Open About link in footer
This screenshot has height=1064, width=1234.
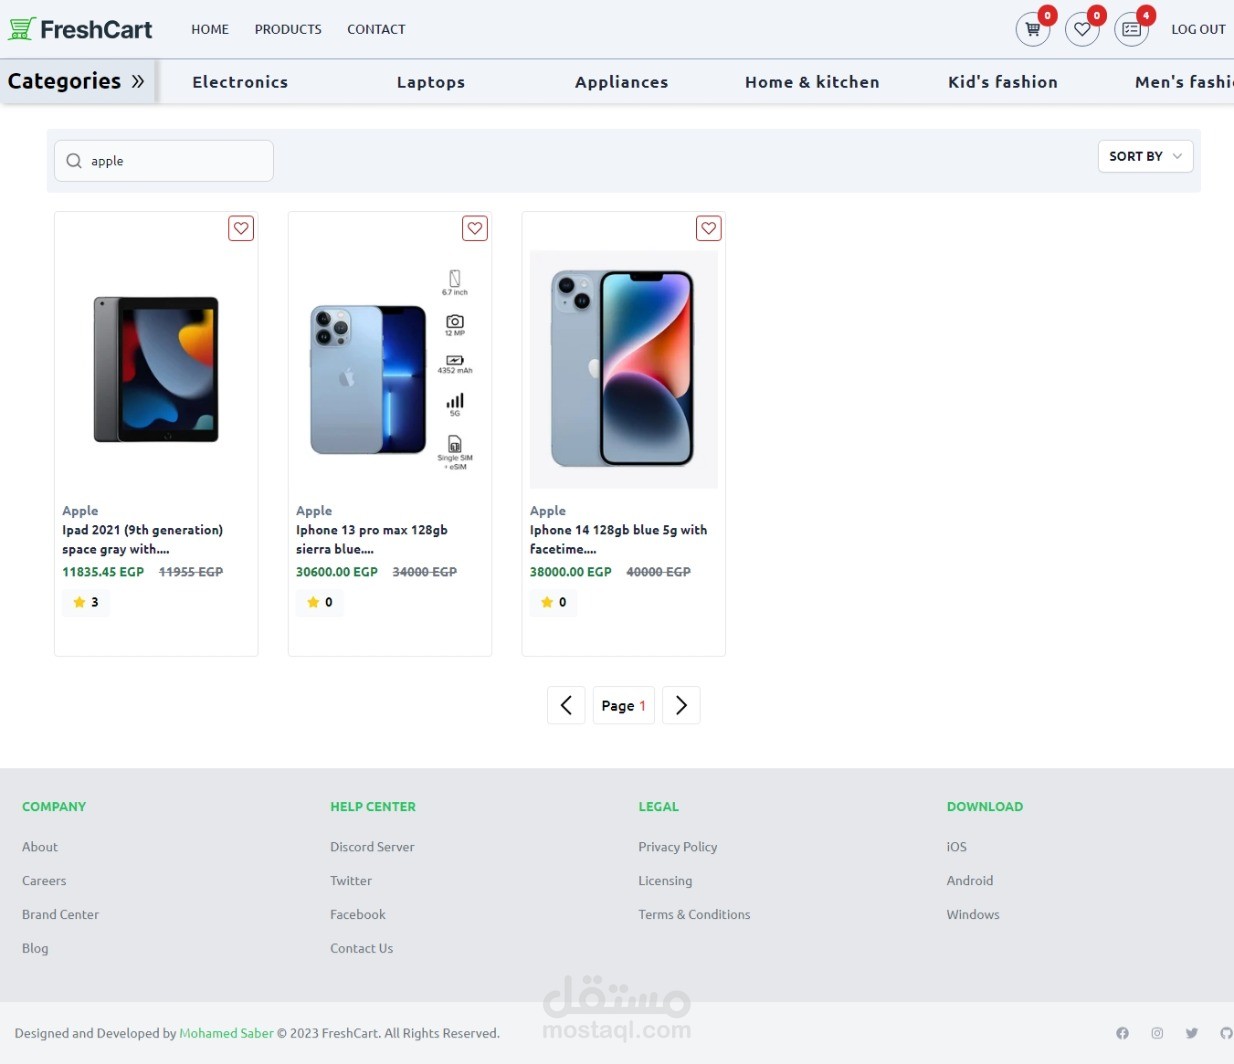(40, 846)
